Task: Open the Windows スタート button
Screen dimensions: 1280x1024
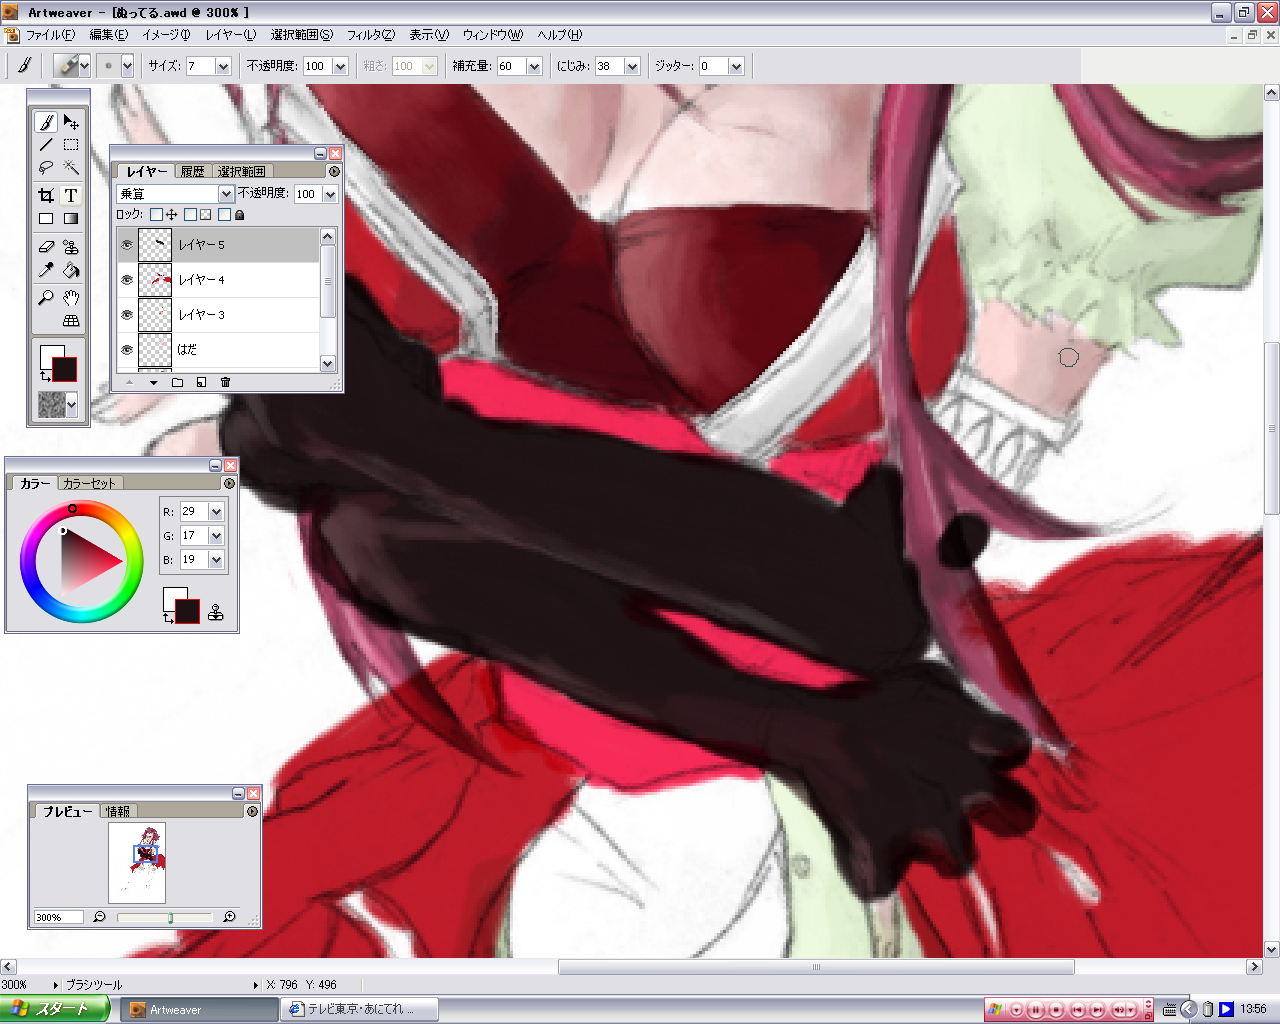Action: click(x=54, y=1009)
